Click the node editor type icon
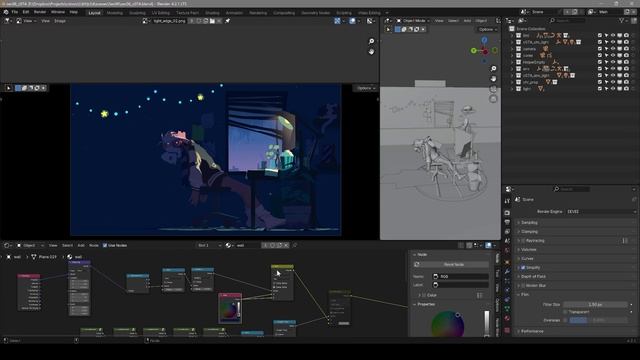The image size is (640, 360). 7,245
